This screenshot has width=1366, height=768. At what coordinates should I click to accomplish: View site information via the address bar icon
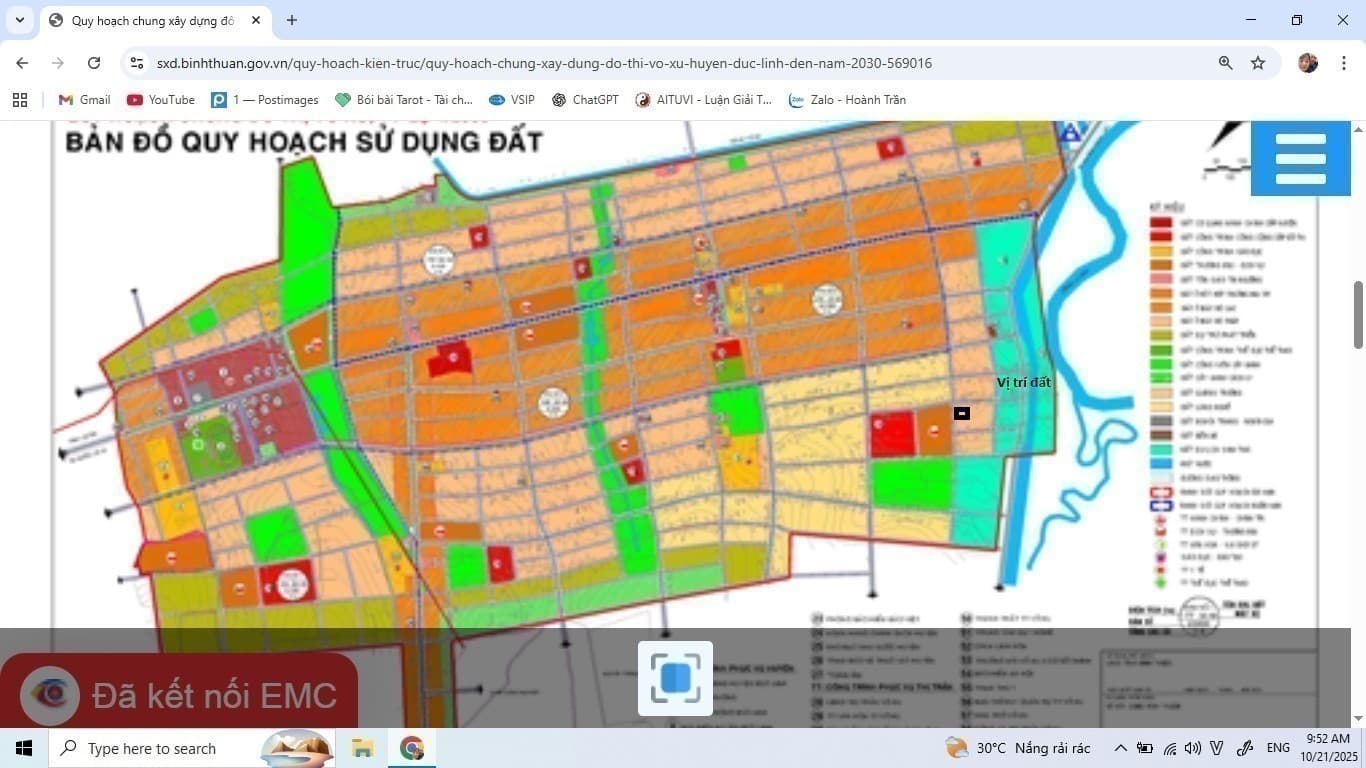136,62
